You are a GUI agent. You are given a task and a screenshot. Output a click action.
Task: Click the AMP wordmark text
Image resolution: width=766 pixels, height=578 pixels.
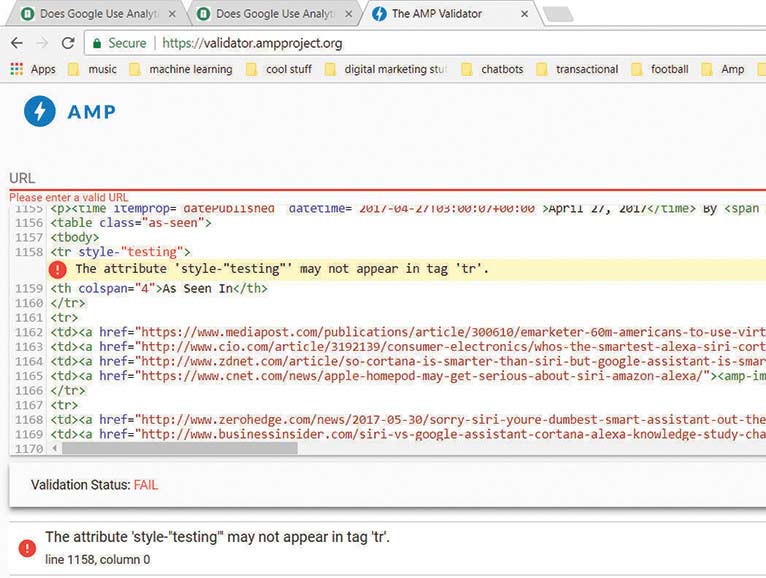(91, 112)
